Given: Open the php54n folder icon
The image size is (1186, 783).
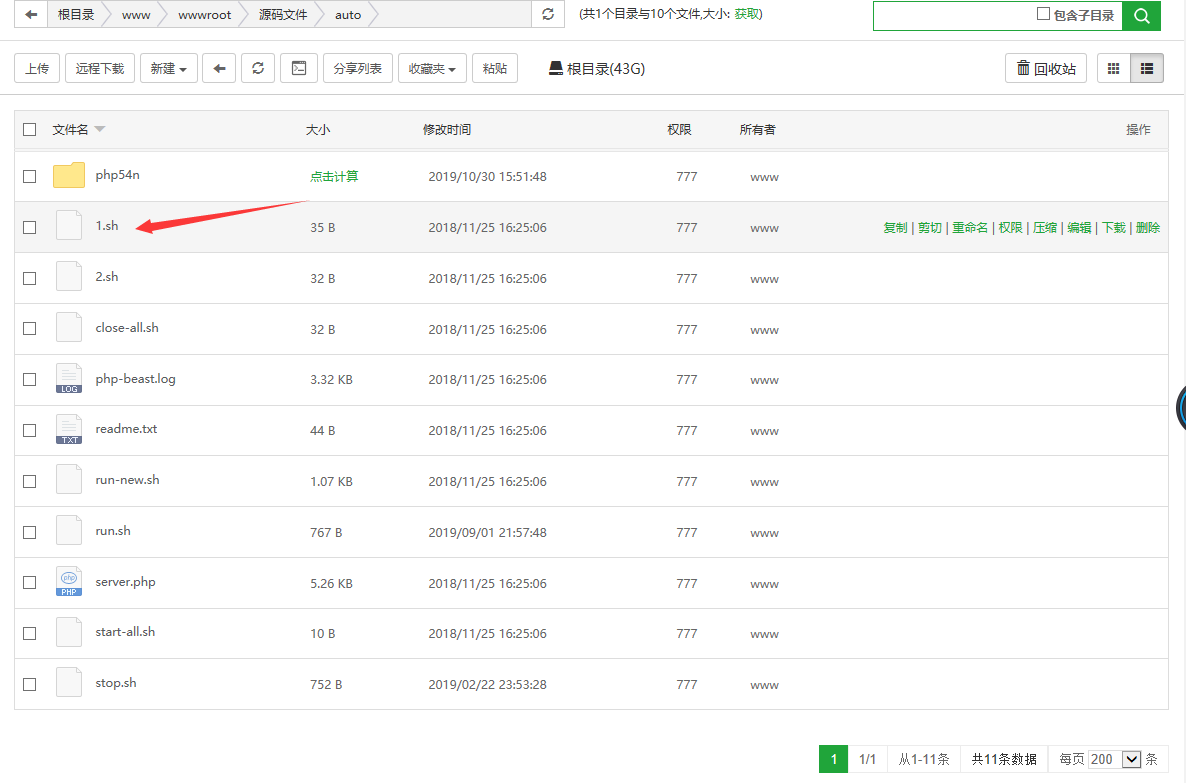Looking at the screenshot, I should 69,176.
